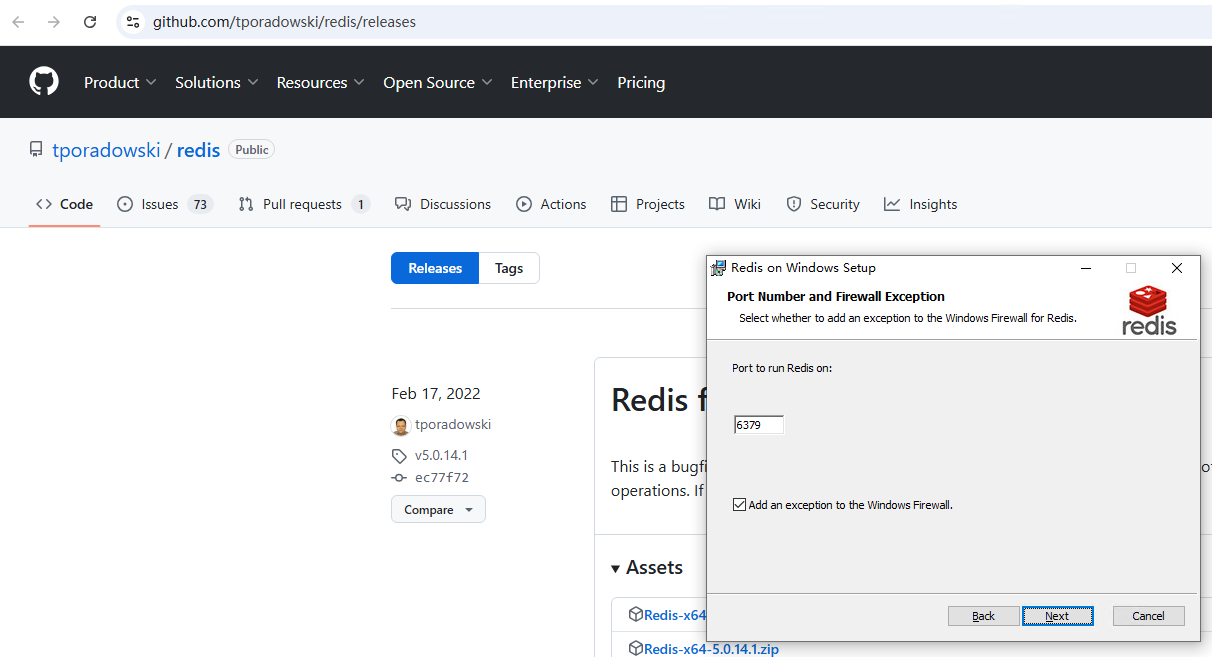
Task: Reload the page with the browser refresh icon
Action: [90, 22]
